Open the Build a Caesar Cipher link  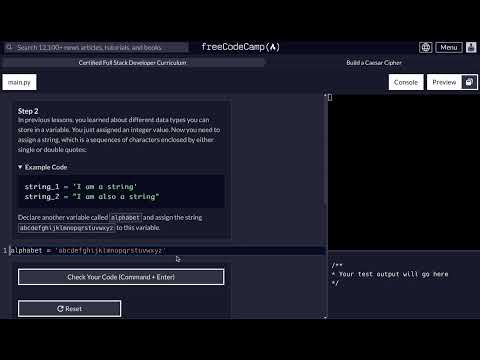coord(374,62)
